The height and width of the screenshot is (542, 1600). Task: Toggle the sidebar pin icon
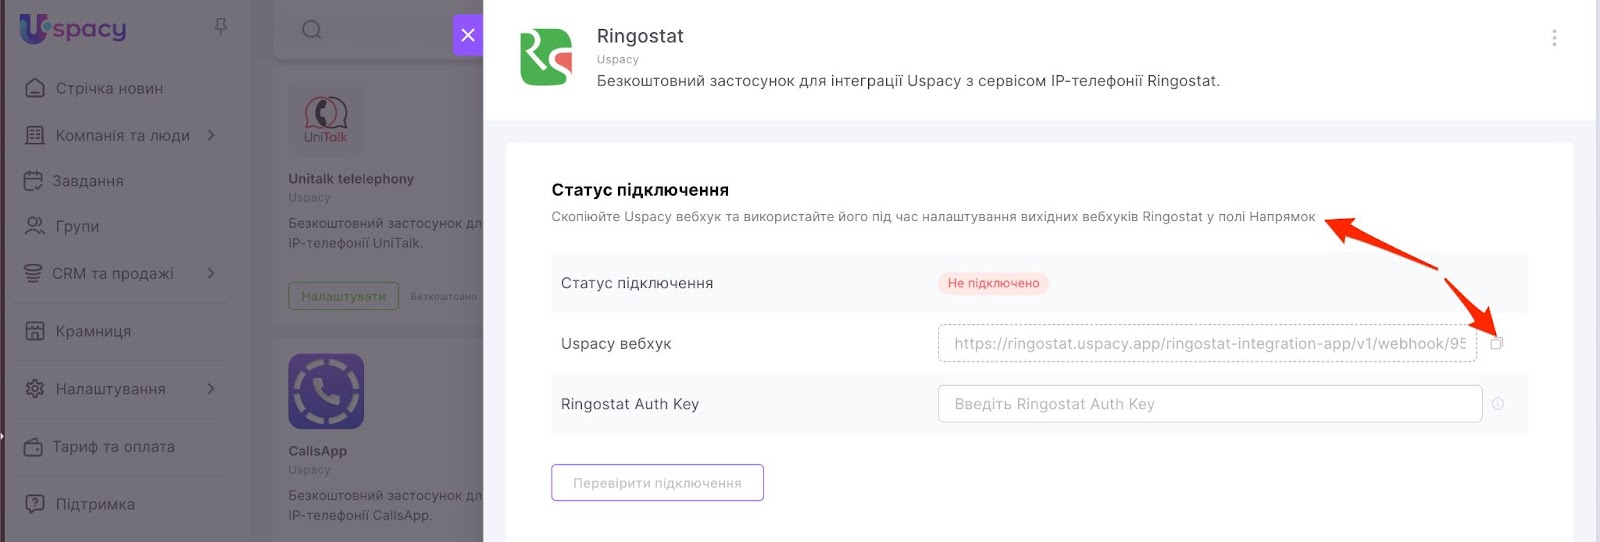pos(221,26)
